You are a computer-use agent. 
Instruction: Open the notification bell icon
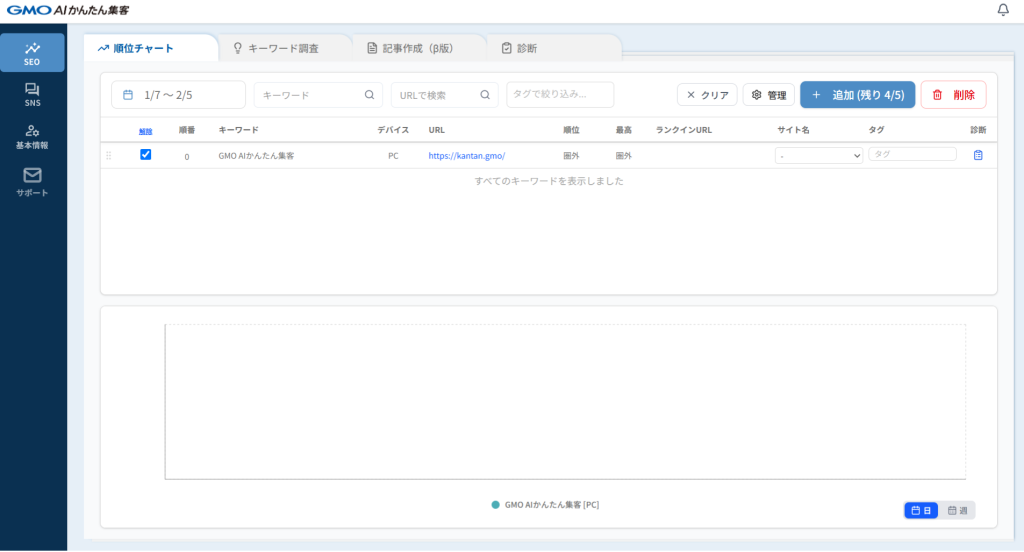[x=1003, y=10]
